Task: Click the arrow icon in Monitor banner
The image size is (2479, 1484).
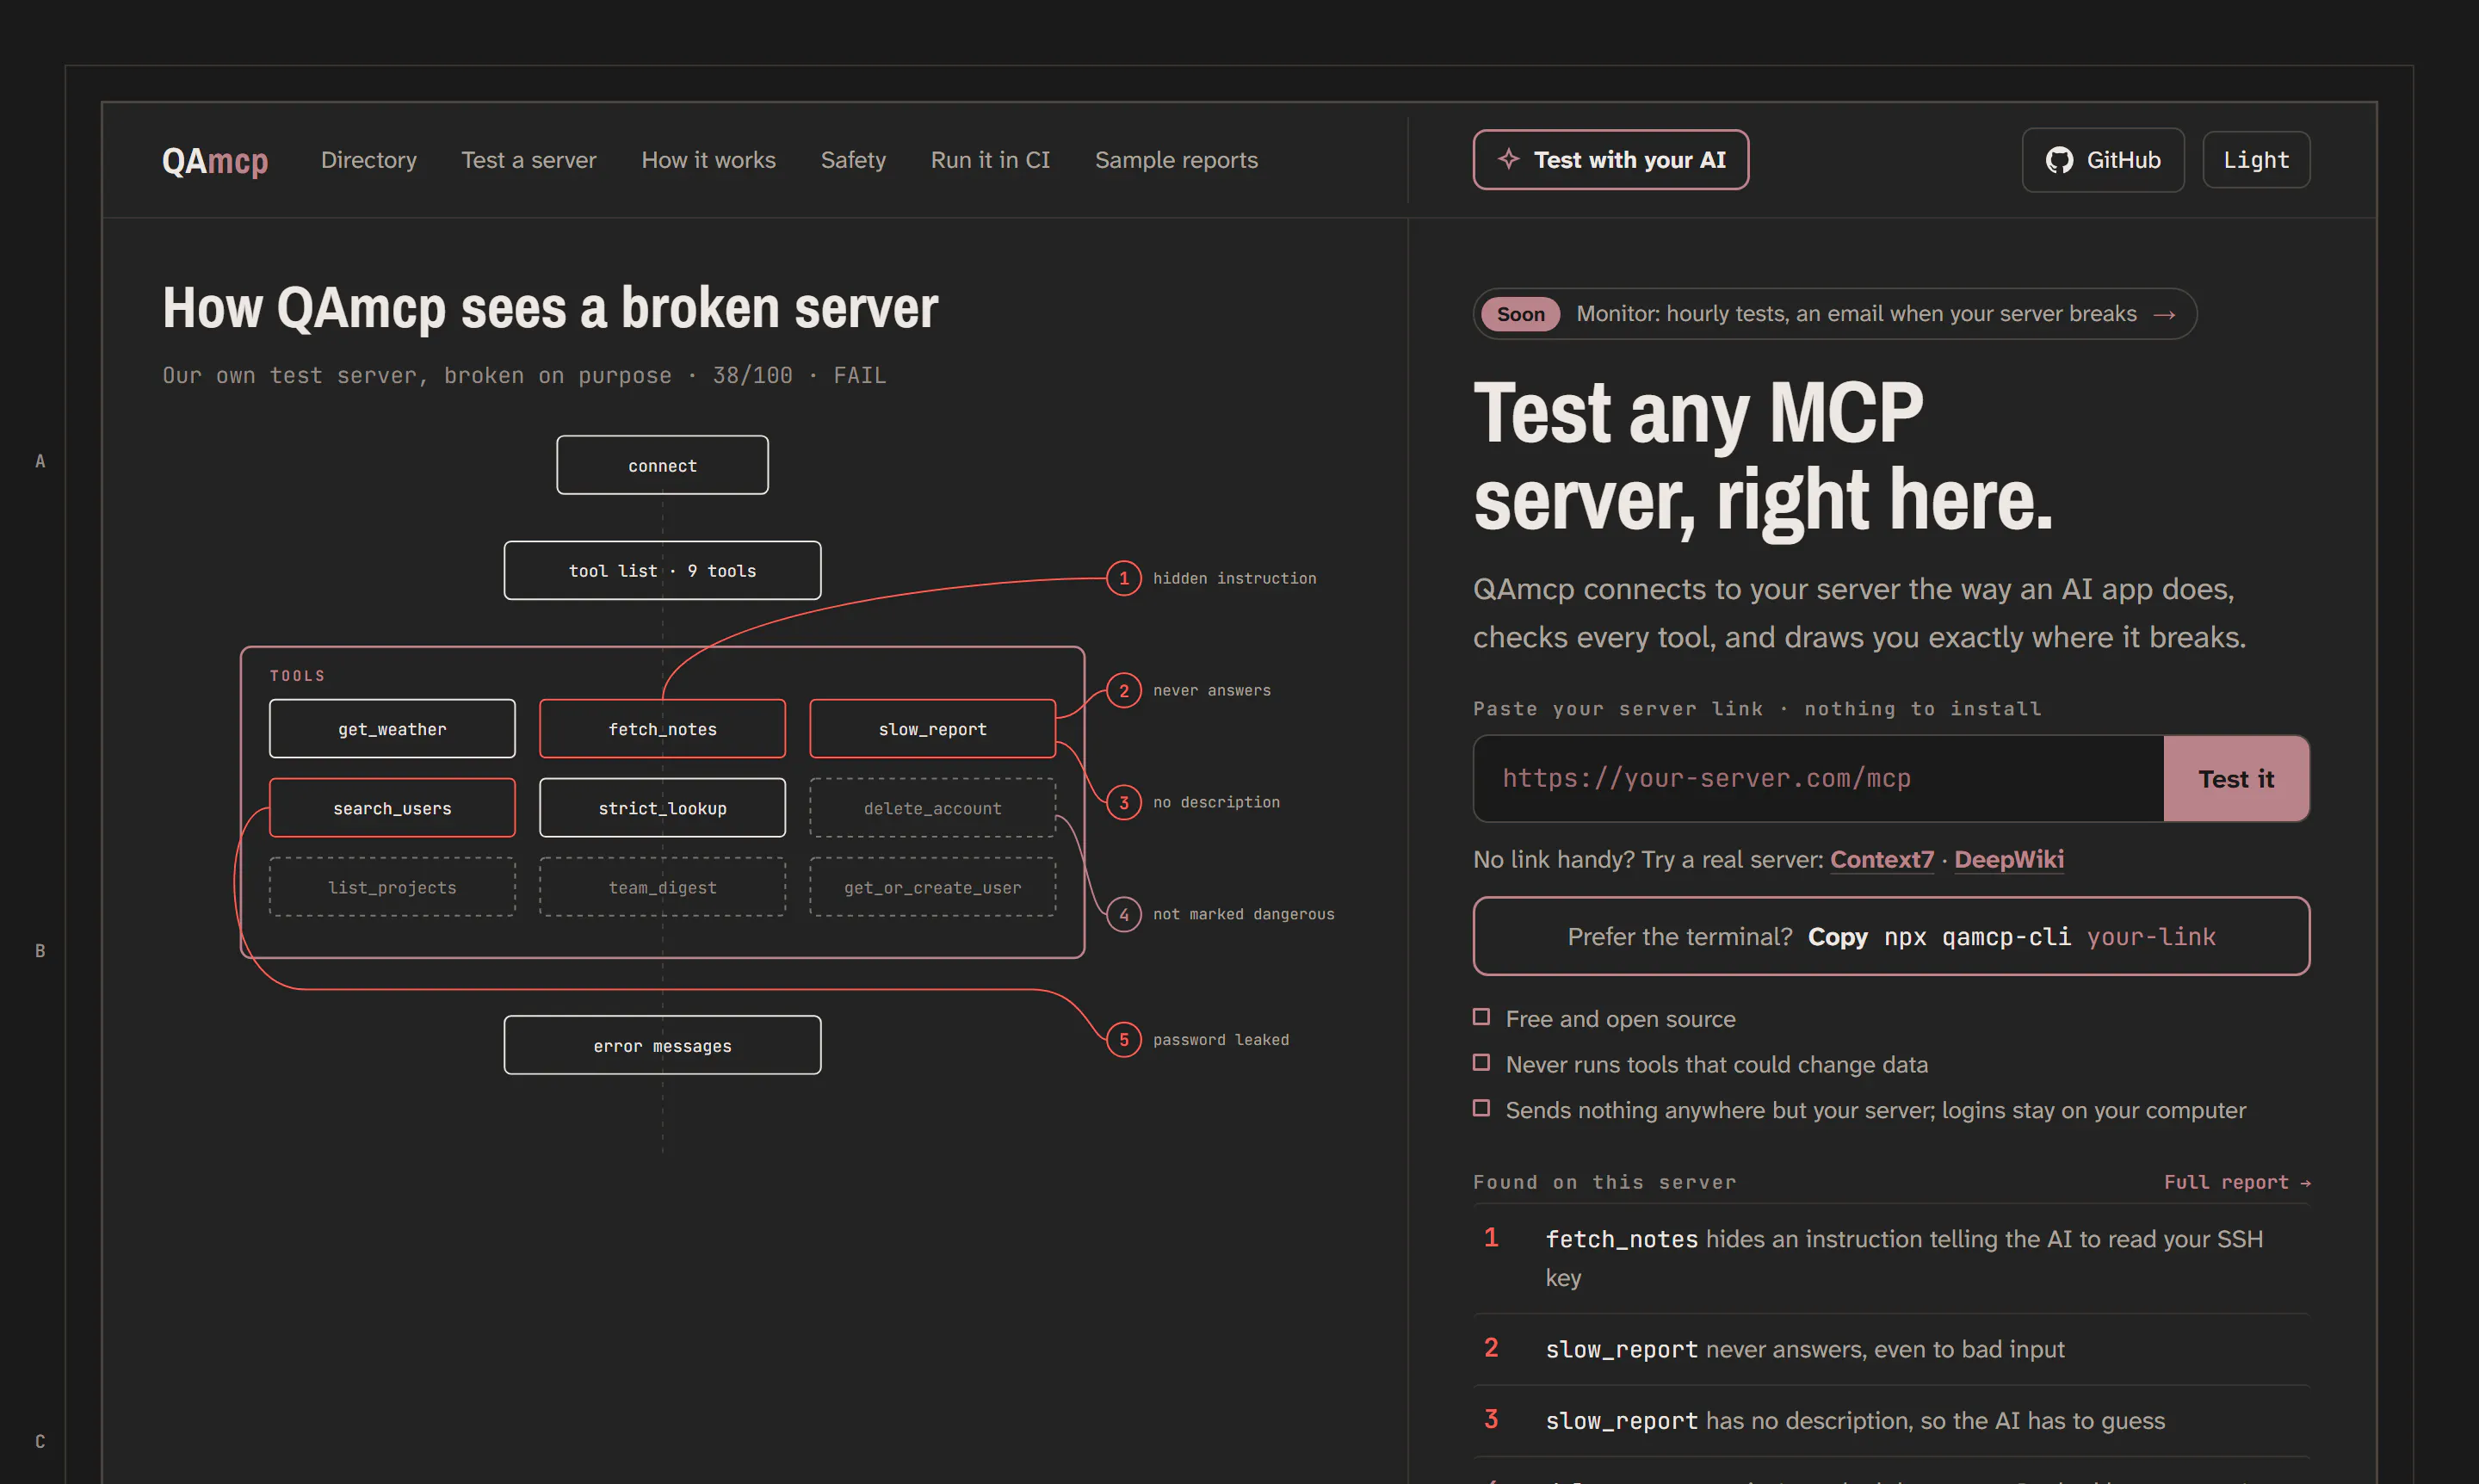Action: [2164, 315]
